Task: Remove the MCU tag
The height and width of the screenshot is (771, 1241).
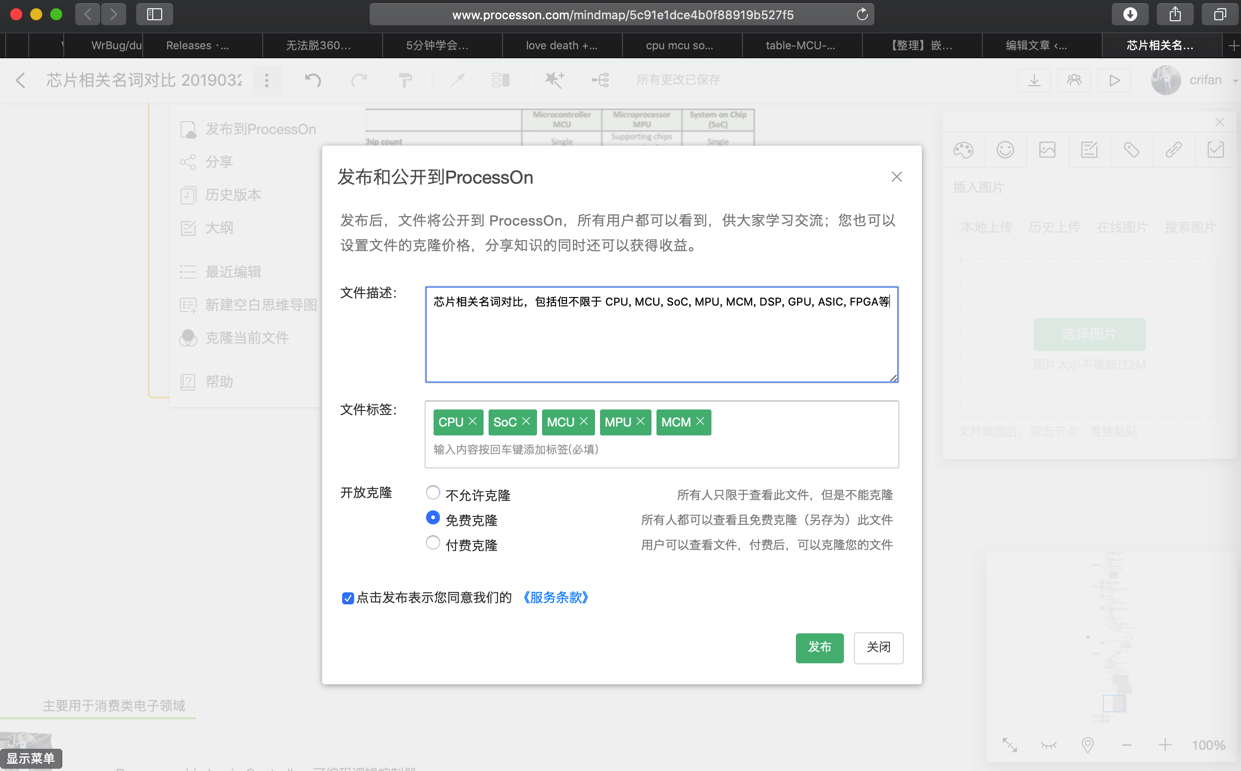Action: [x=584, y=422]
